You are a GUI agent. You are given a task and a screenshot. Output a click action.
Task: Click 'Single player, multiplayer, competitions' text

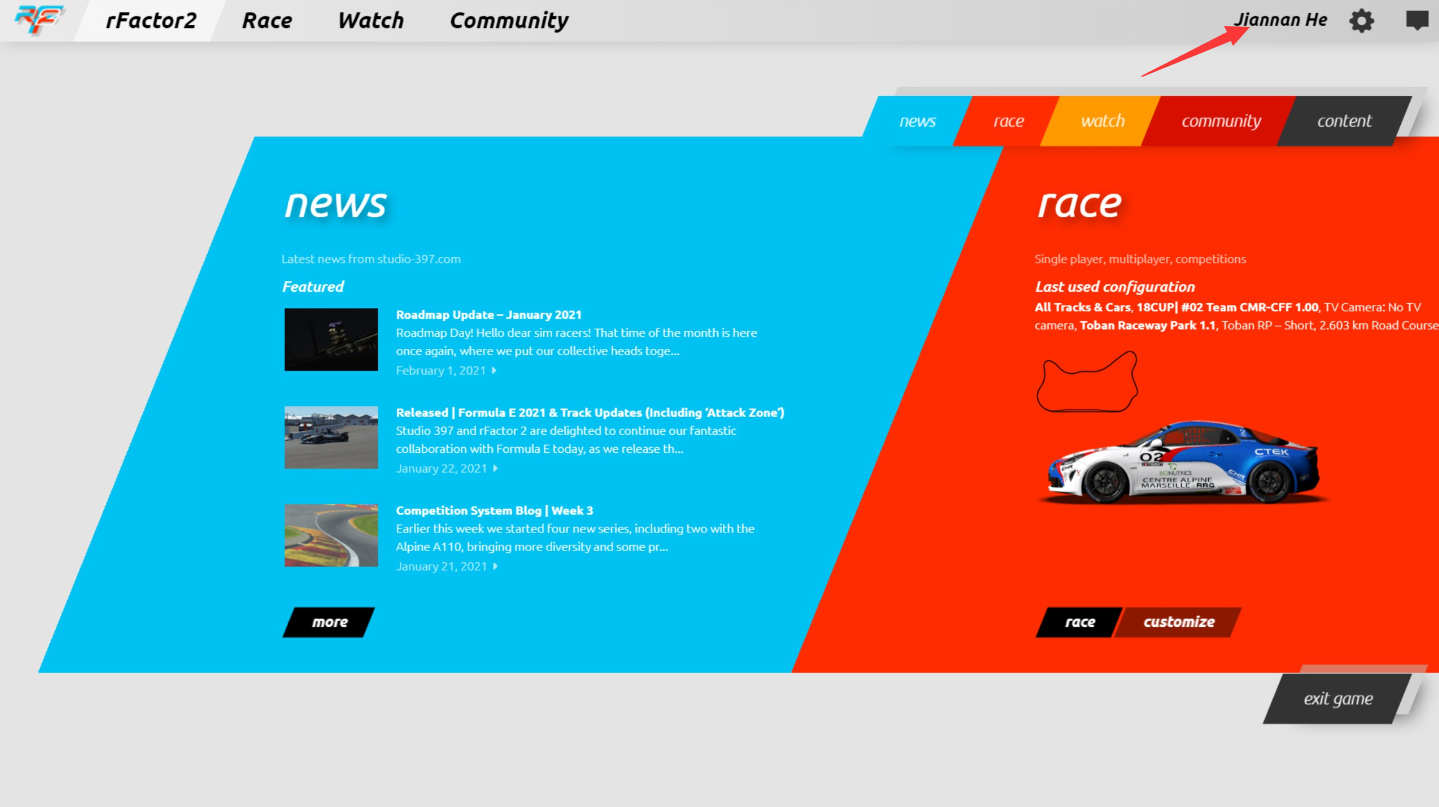[x=1140, y=259]
